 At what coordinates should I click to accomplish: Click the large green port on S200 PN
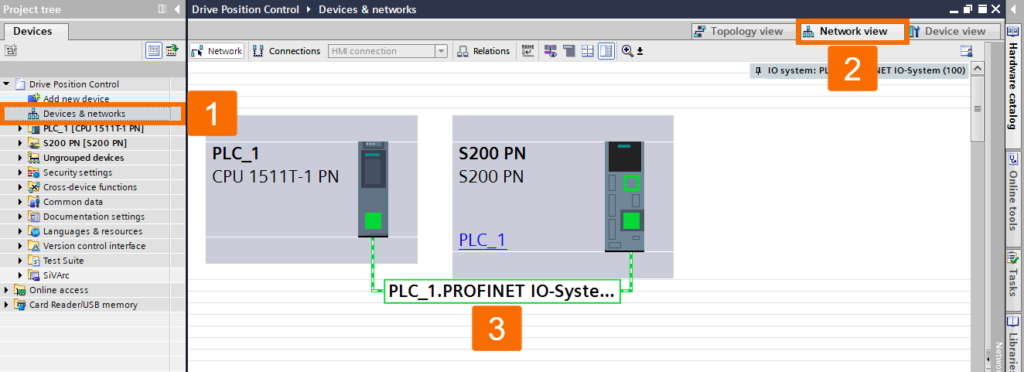click(631, 221)
